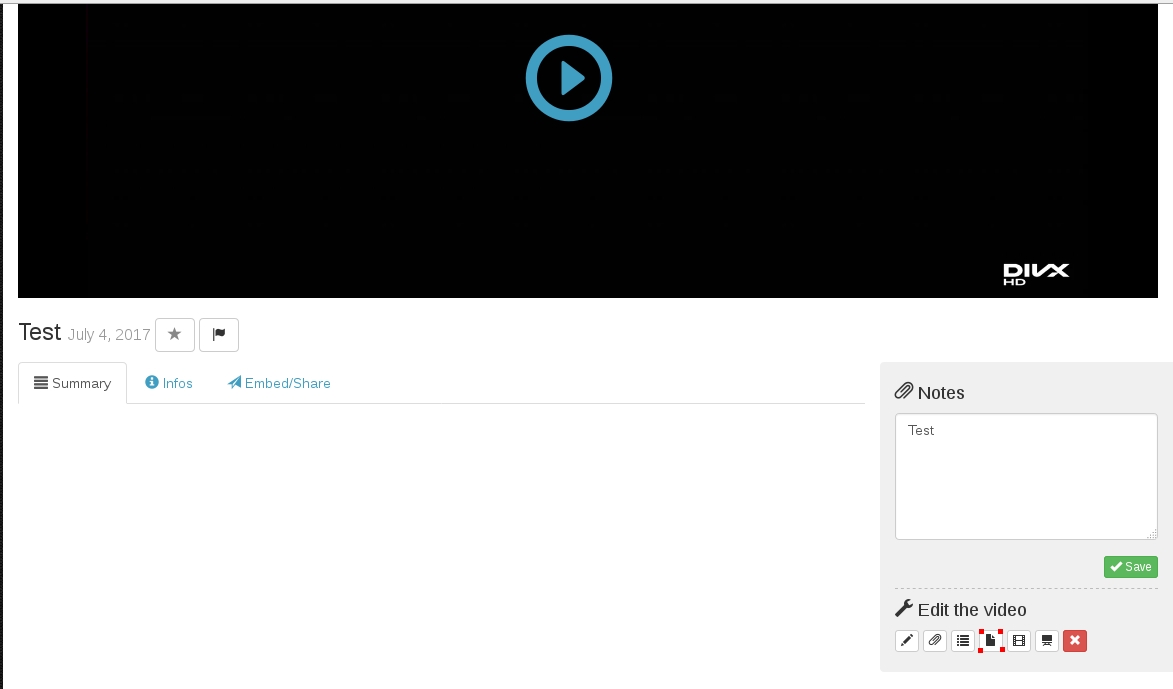This screenshot has width=1173, height=689.
Task: Click the document file icon in the edit toolbar
Action: (x=990, y=641)
